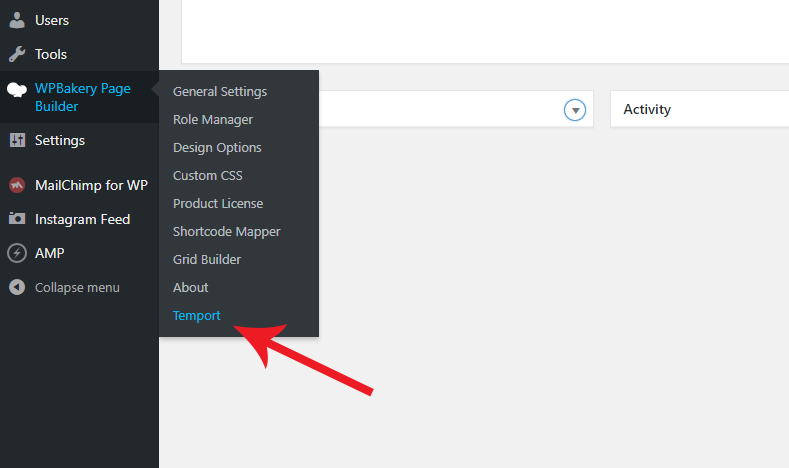Open General Settings from WPBakery submenu
789x468 pixels.
click(x=220, y=91)
